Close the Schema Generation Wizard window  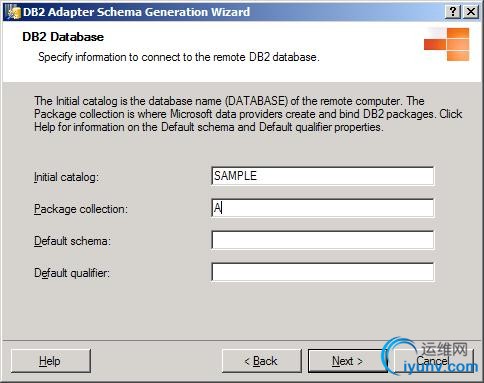[x=471, y=12]
